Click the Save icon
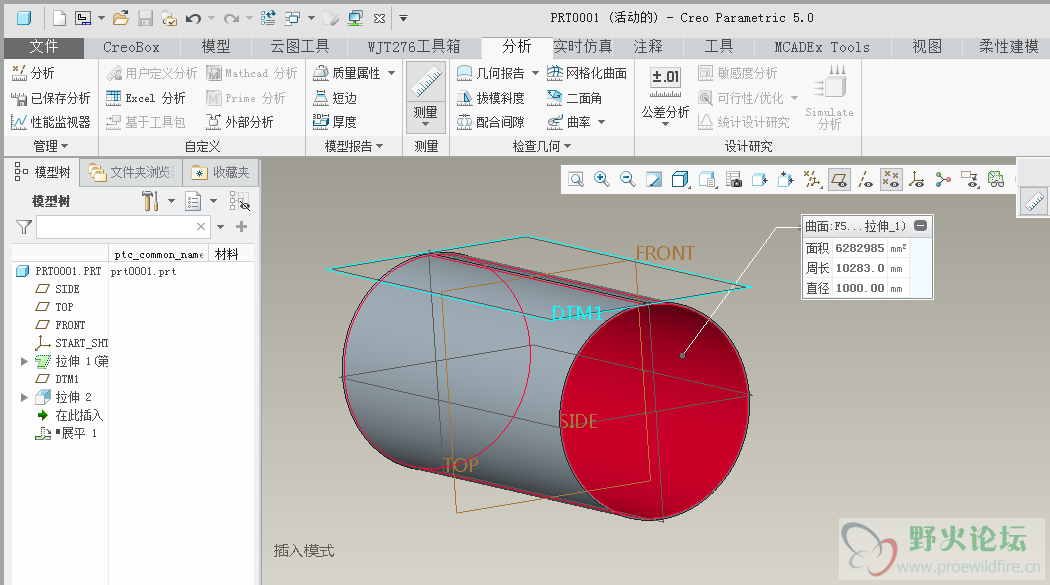1050x585 pixels. (145, 18)
